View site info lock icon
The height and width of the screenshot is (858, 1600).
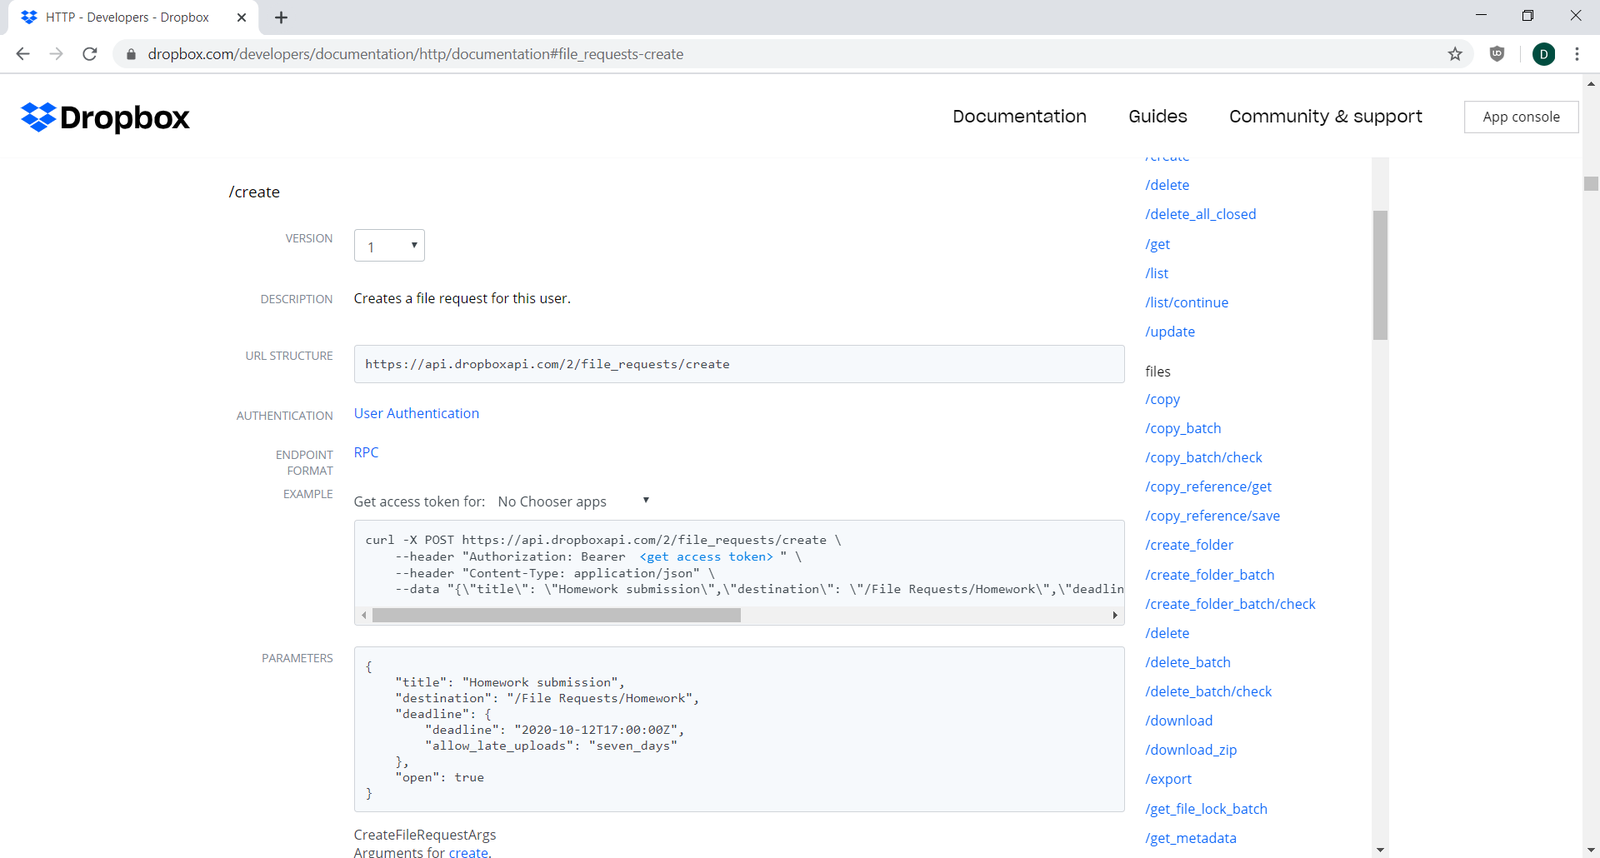[131, 54]
